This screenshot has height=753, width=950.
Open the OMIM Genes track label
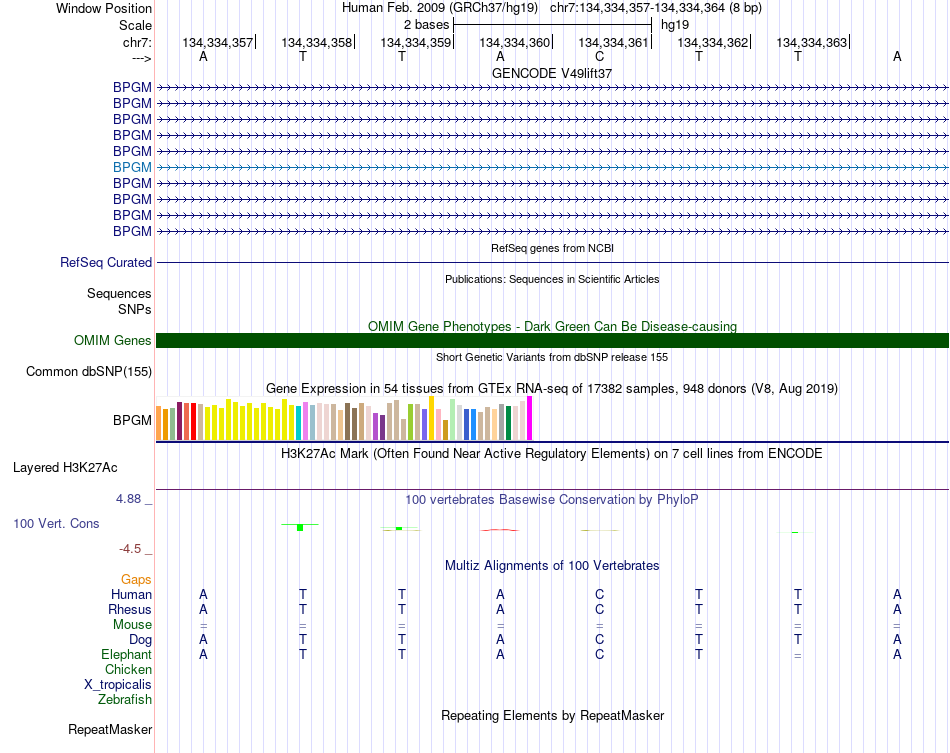click(113, 341)
